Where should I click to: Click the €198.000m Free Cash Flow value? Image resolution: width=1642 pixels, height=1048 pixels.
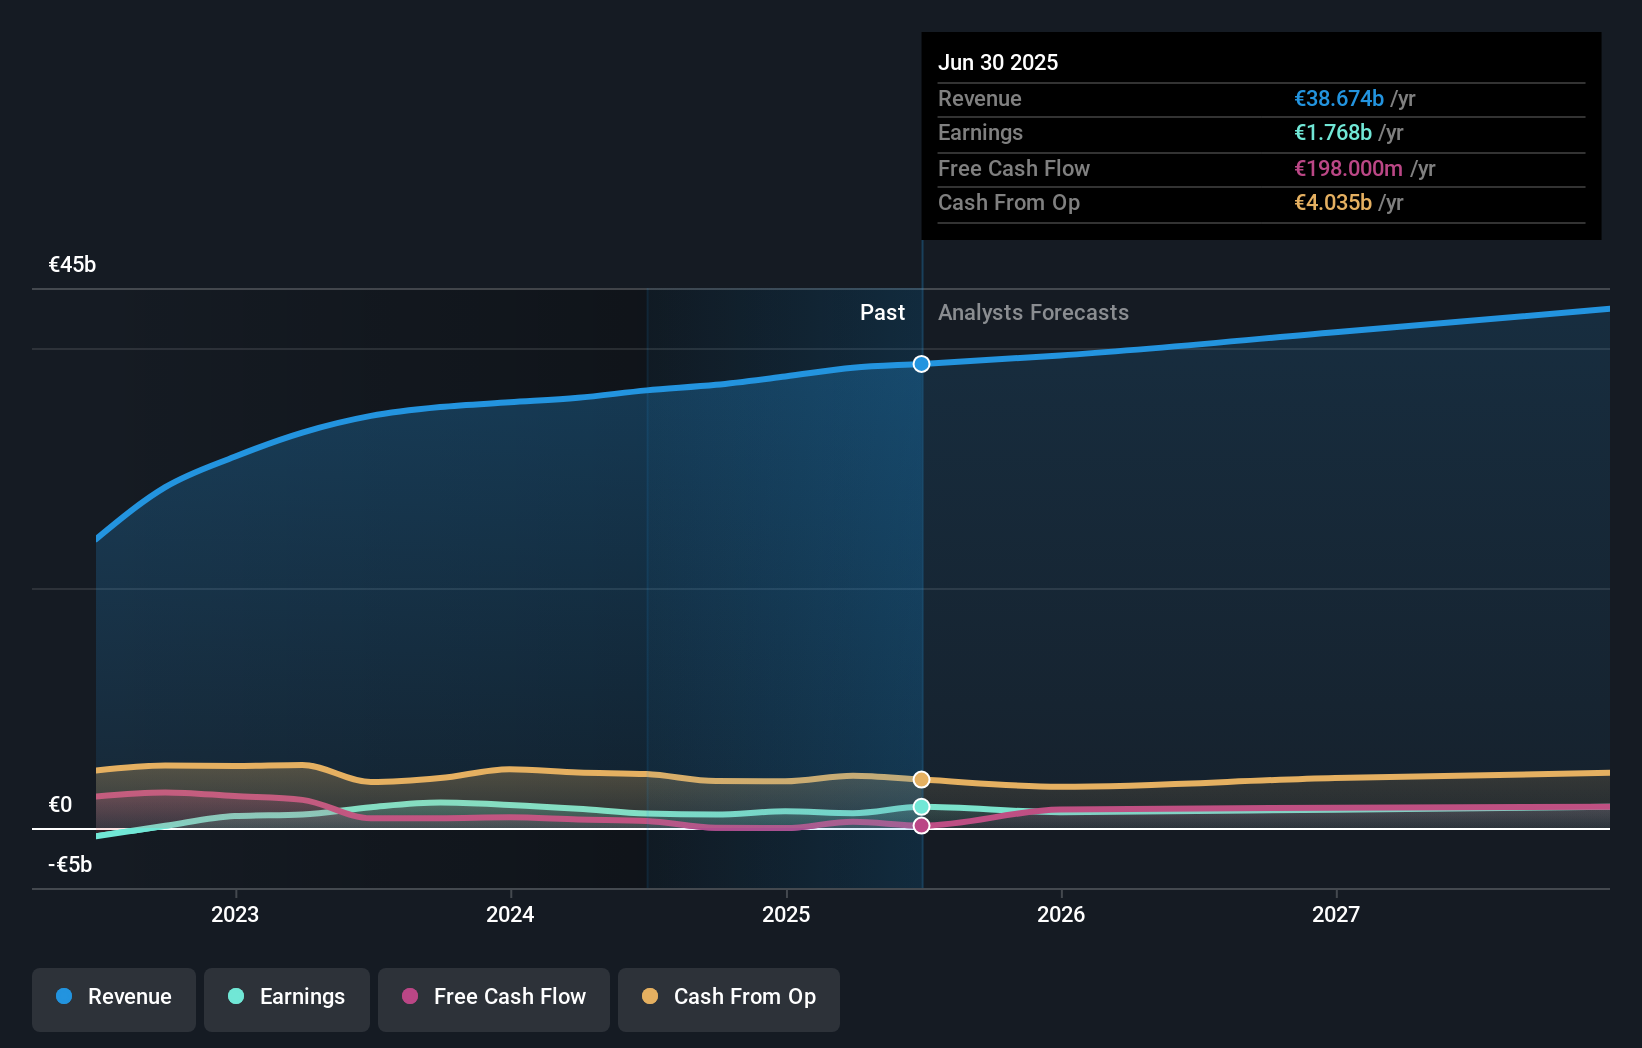pos(1348,169)
